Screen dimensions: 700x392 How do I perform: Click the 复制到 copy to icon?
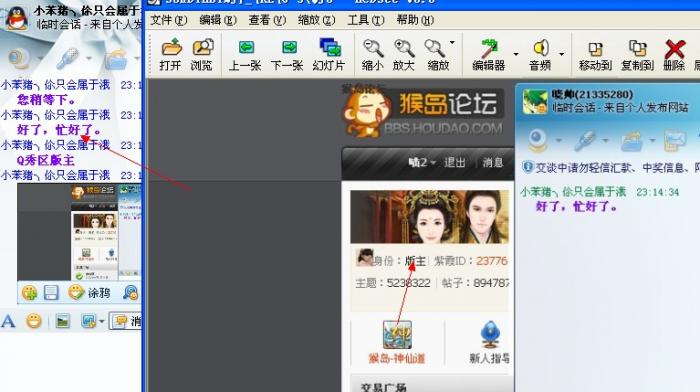pyautogui.click(x=638, y=54)
